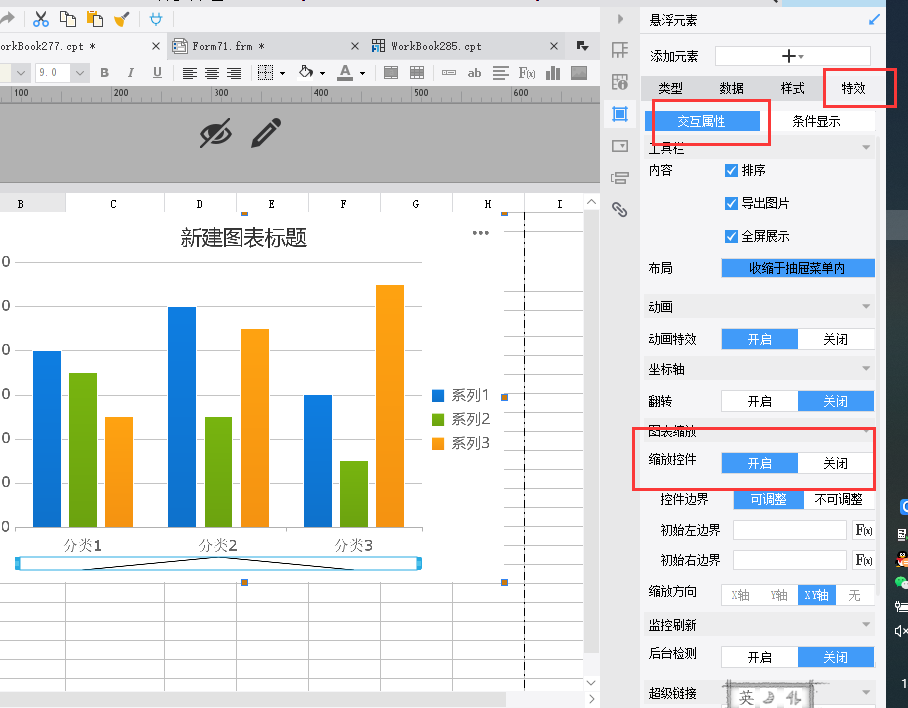This screenshot has height=708, width=908.
Task: Click the bar chart insert icon
Action: coord(553,72)
